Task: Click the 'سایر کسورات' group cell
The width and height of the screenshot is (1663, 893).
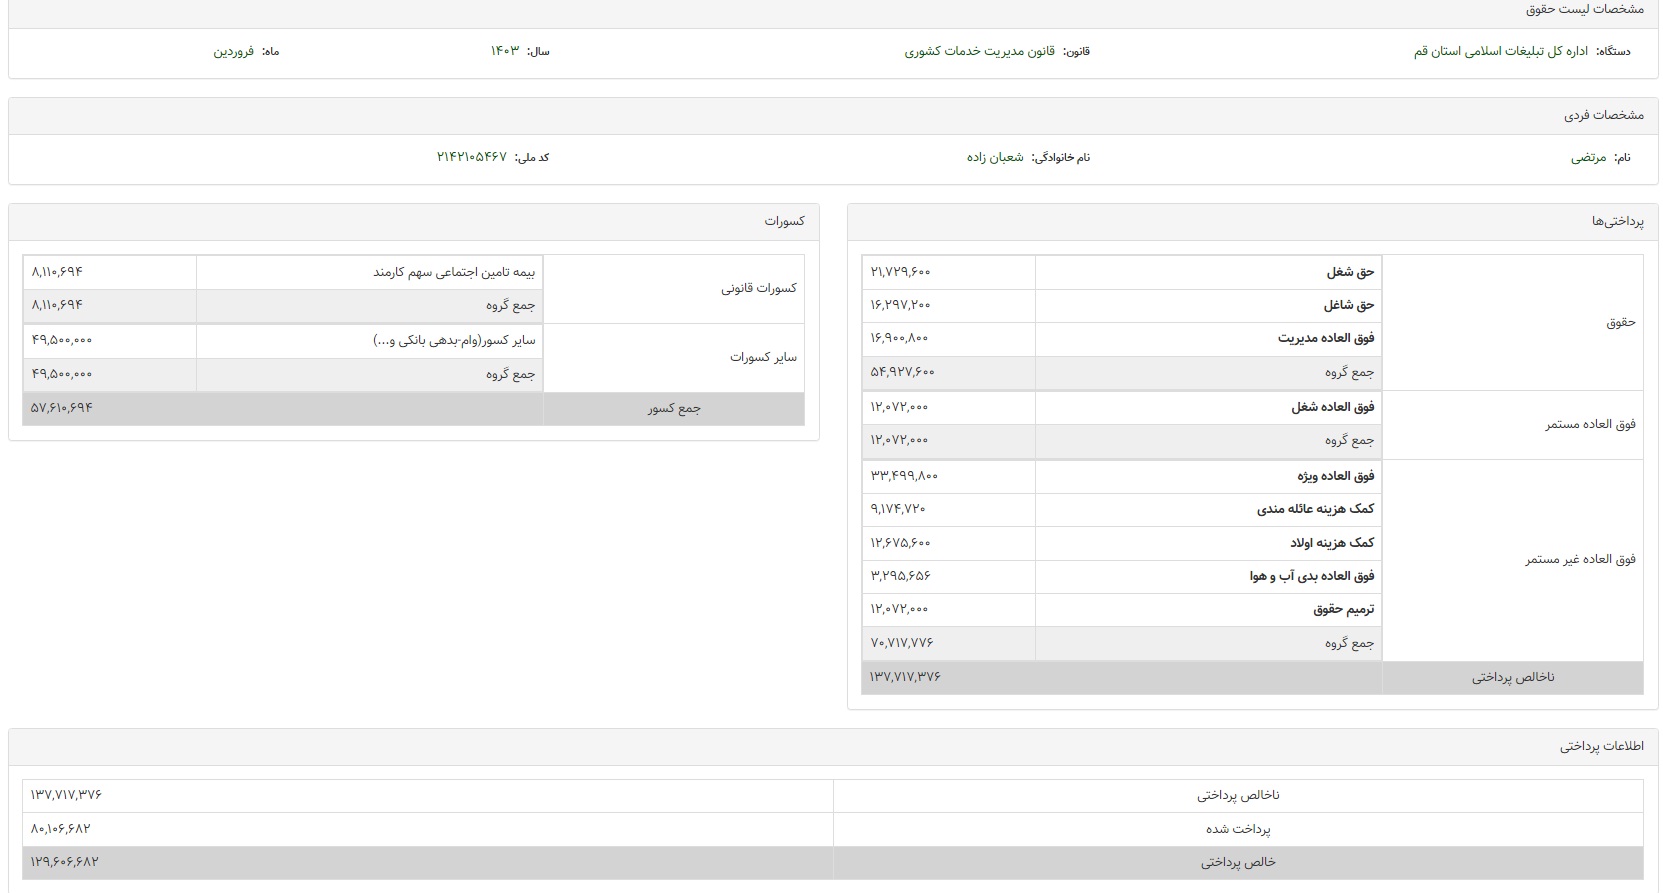Action: click(673, 358)
